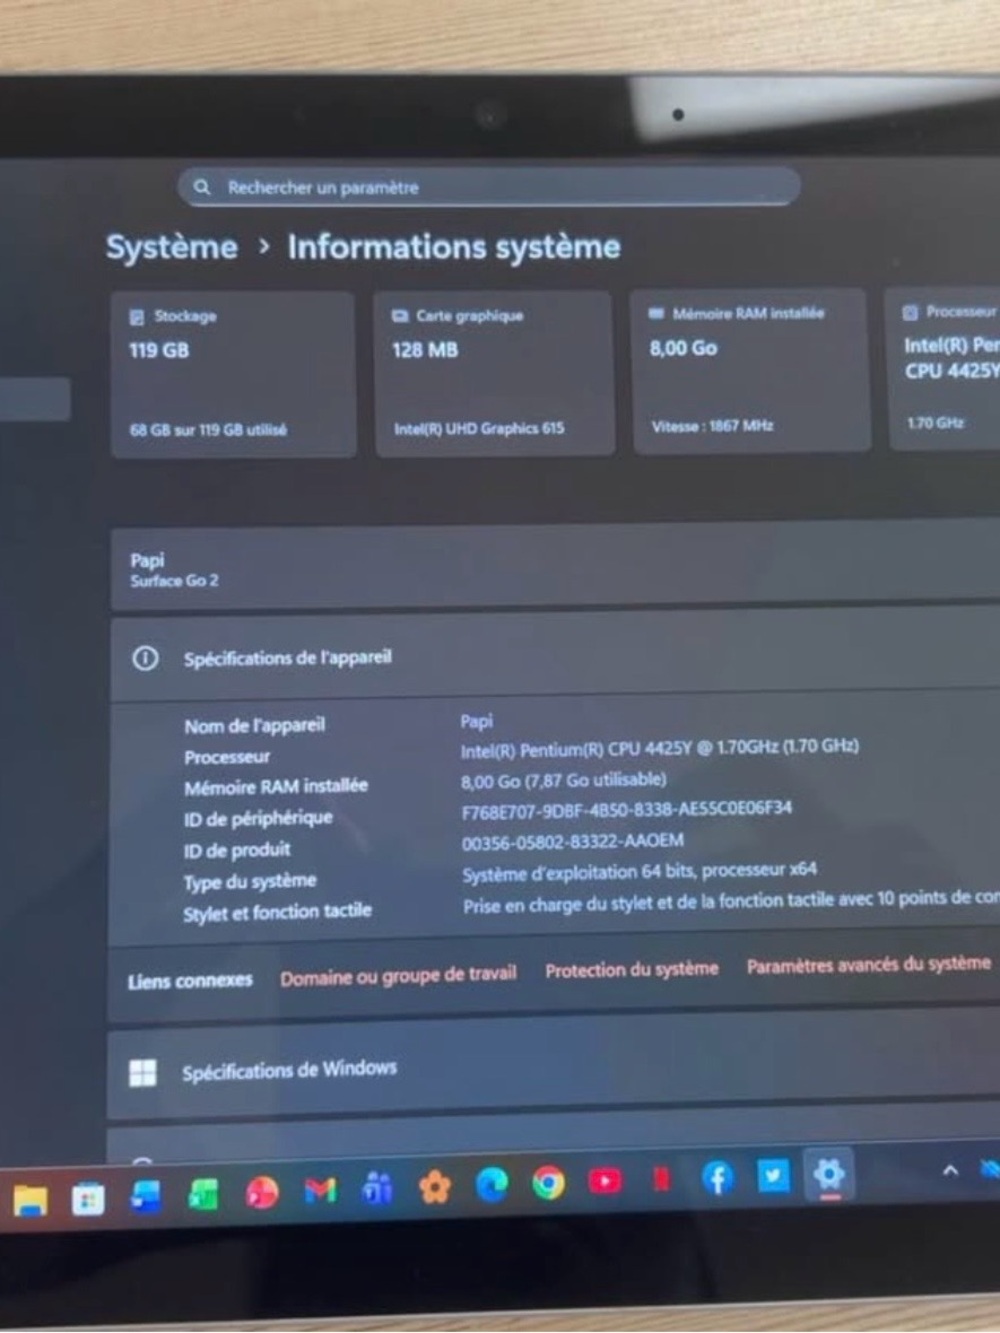The image size is (1000, 1333).
Task: Go back to Système breadcrumb
Action: click(x=172, y=247)
